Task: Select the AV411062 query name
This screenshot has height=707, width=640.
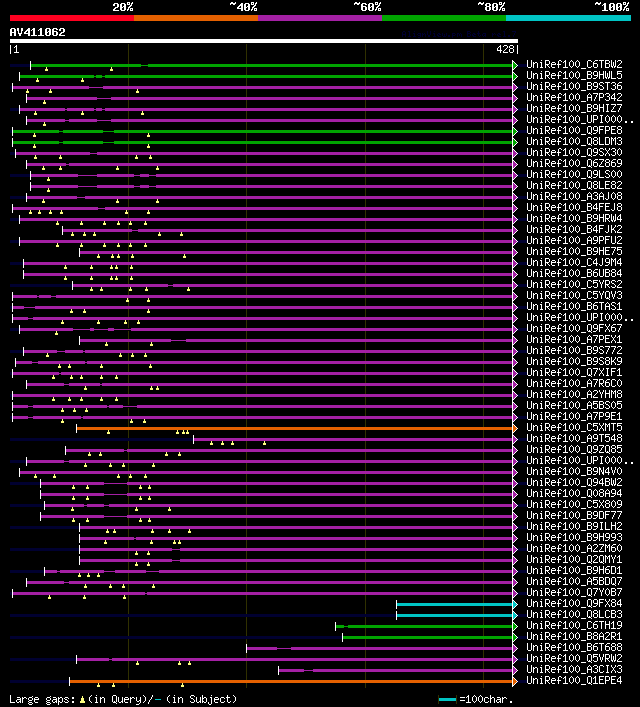Action: [37, 32]
